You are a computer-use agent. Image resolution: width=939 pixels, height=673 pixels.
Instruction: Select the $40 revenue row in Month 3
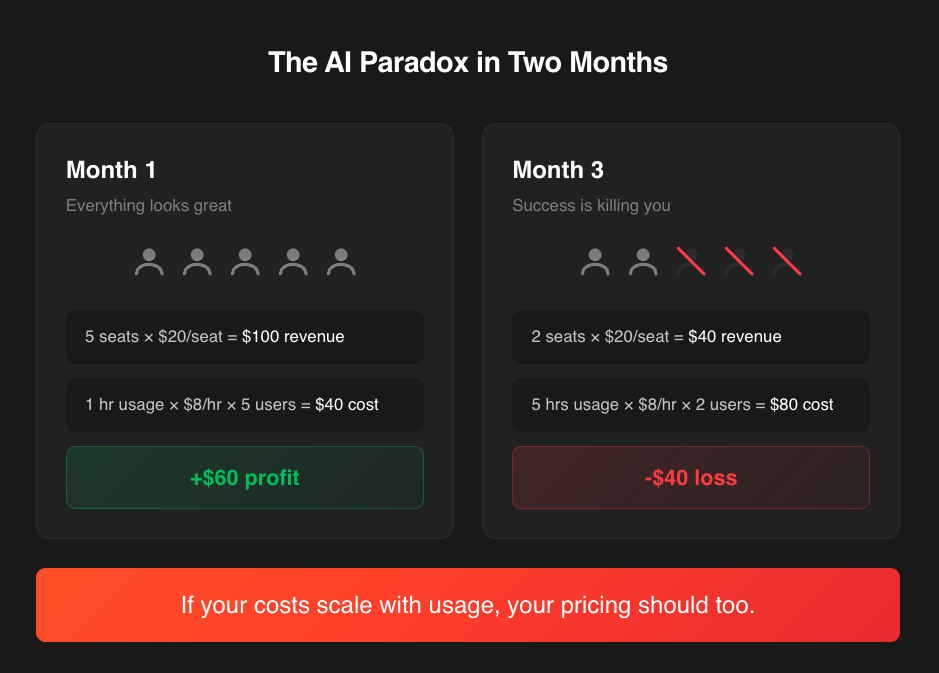pos(691,337)
